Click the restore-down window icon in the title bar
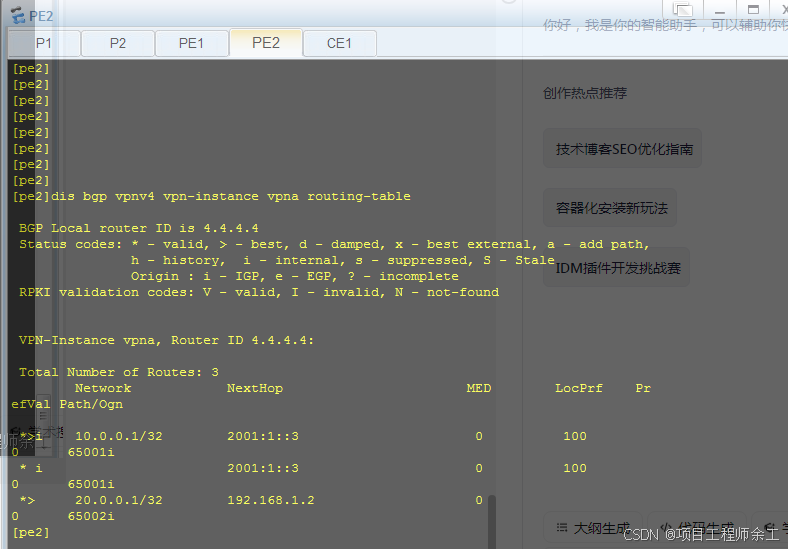Image resolution: width=788 pixels, height=549 pixels. click(x=683, y=9)
